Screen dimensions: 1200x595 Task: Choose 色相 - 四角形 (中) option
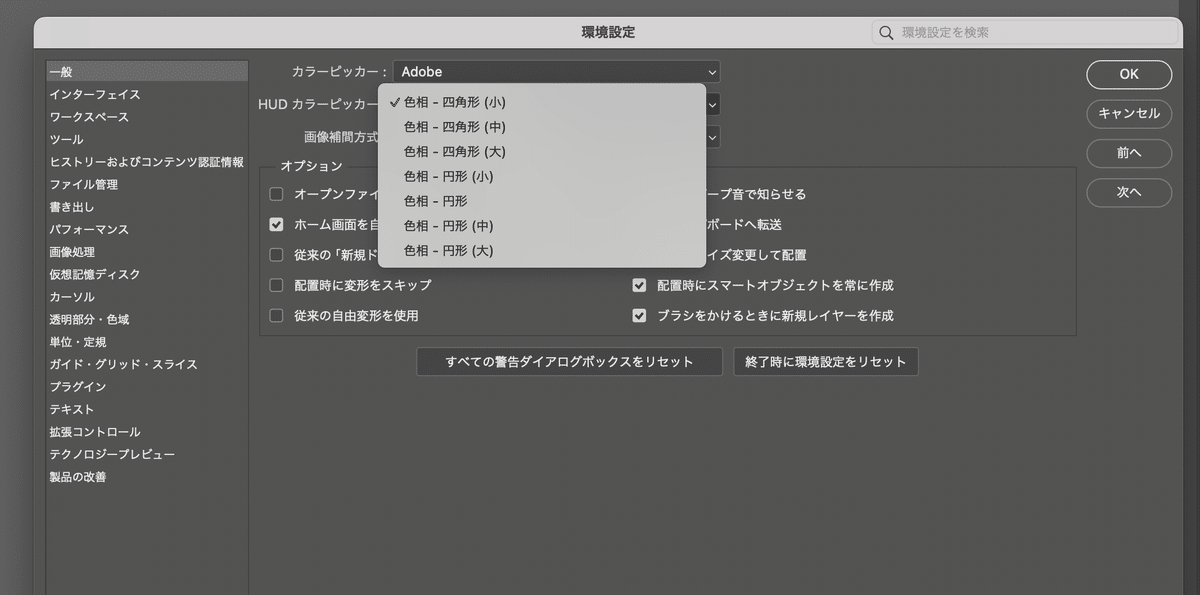pyautogui.click(x=542, y=127)
